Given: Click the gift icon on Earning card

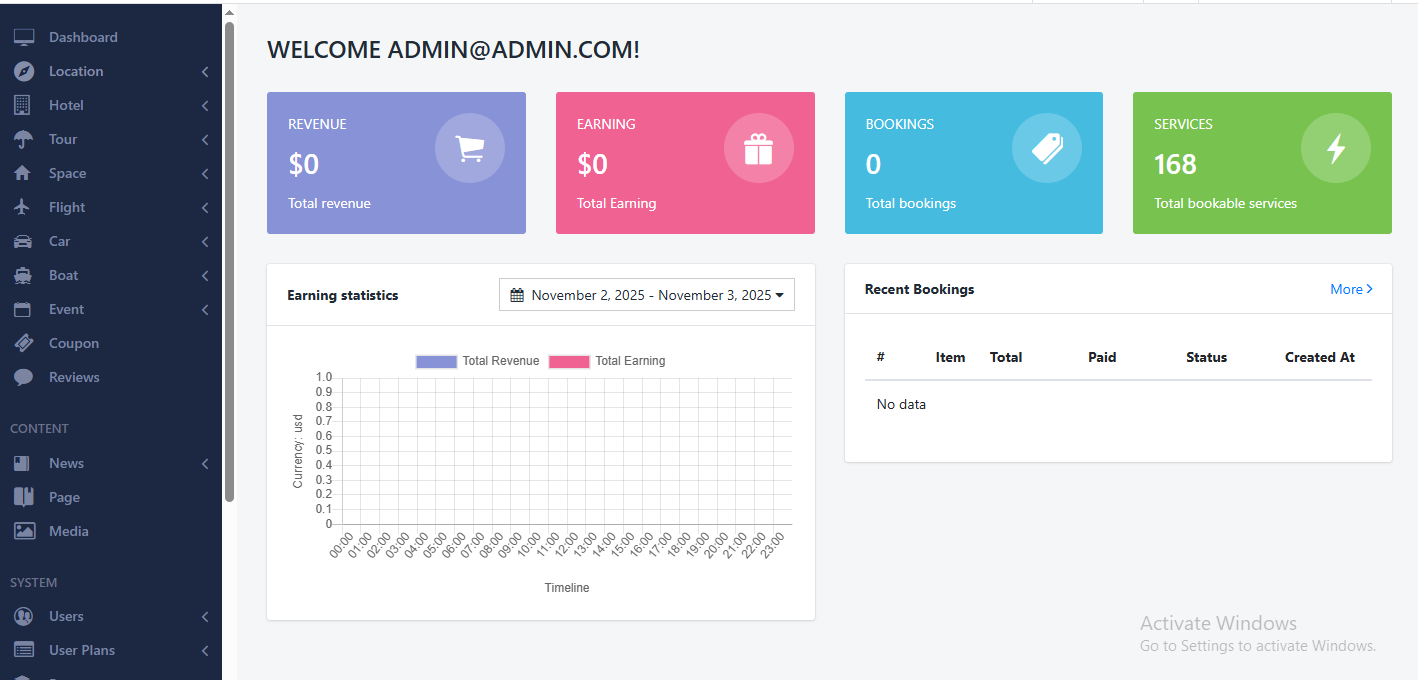Looking at the screenshot, I should coord(758,148).
